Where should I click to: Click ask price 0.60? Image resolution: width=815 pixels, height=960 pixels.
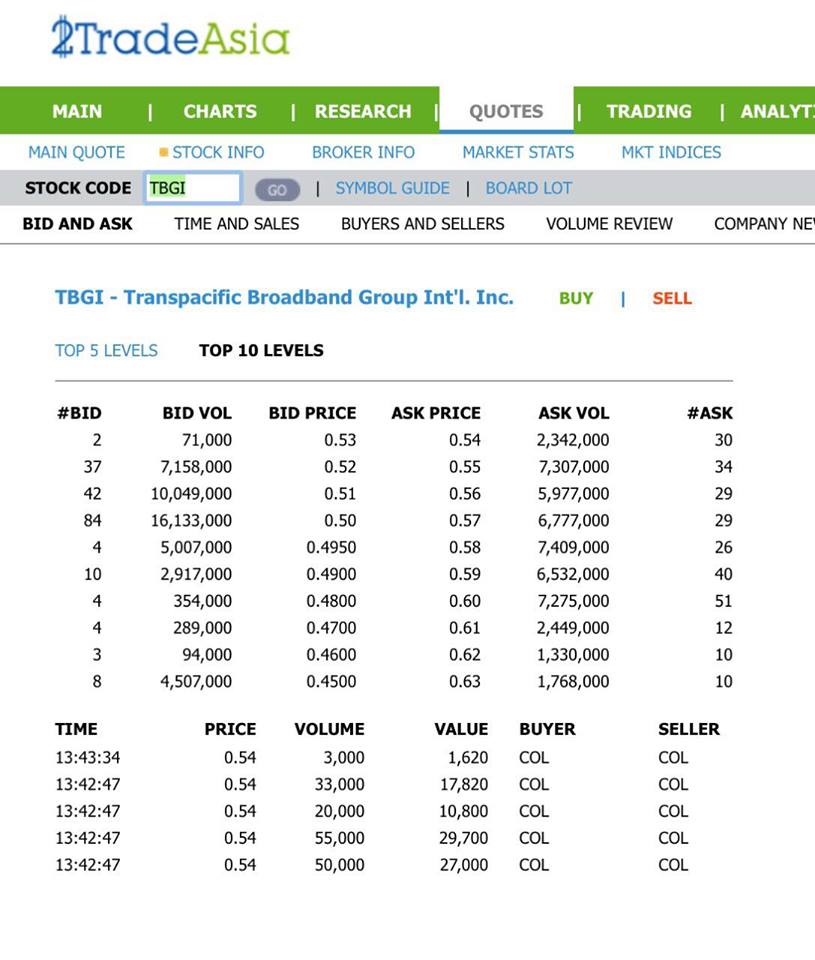(x=465, y=601)
